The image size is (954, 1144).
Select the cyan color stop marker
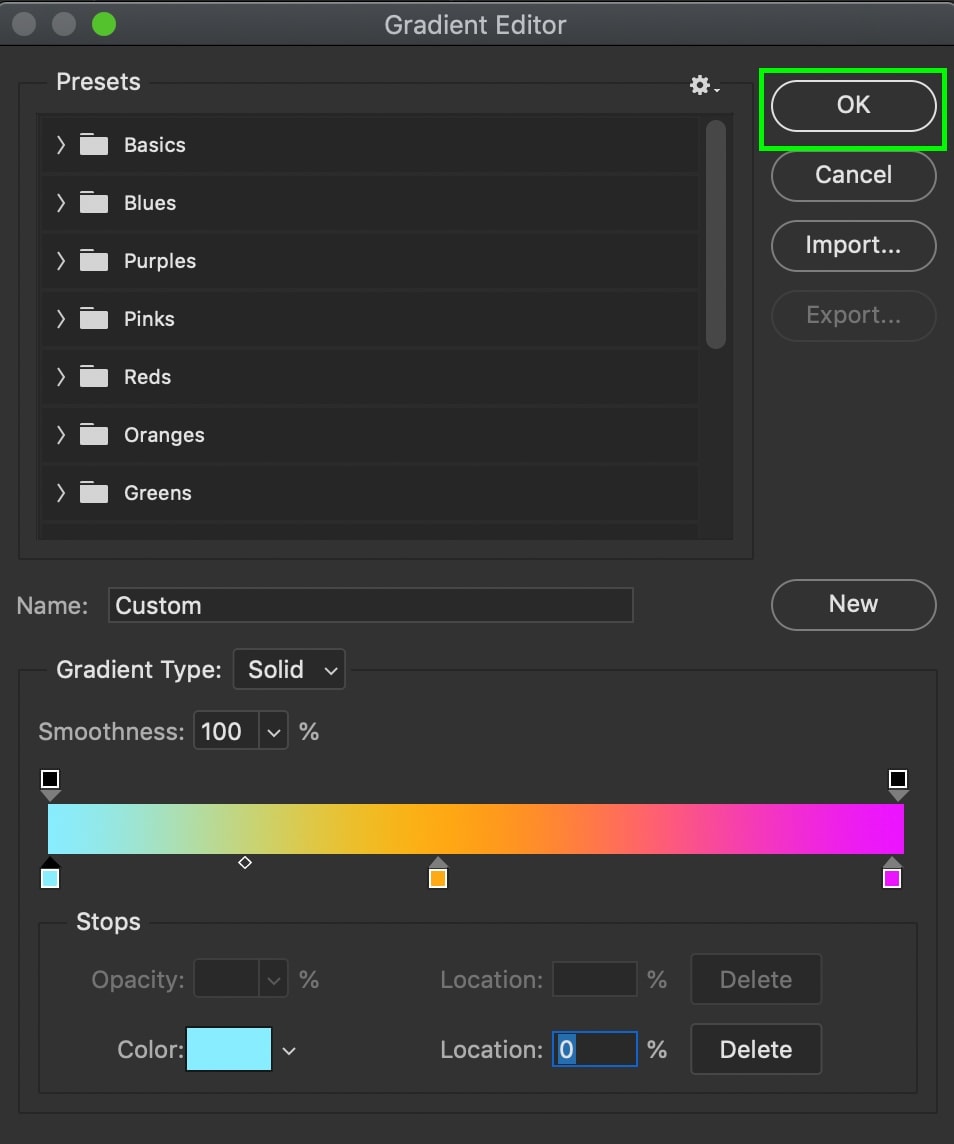tap(50, 874)
